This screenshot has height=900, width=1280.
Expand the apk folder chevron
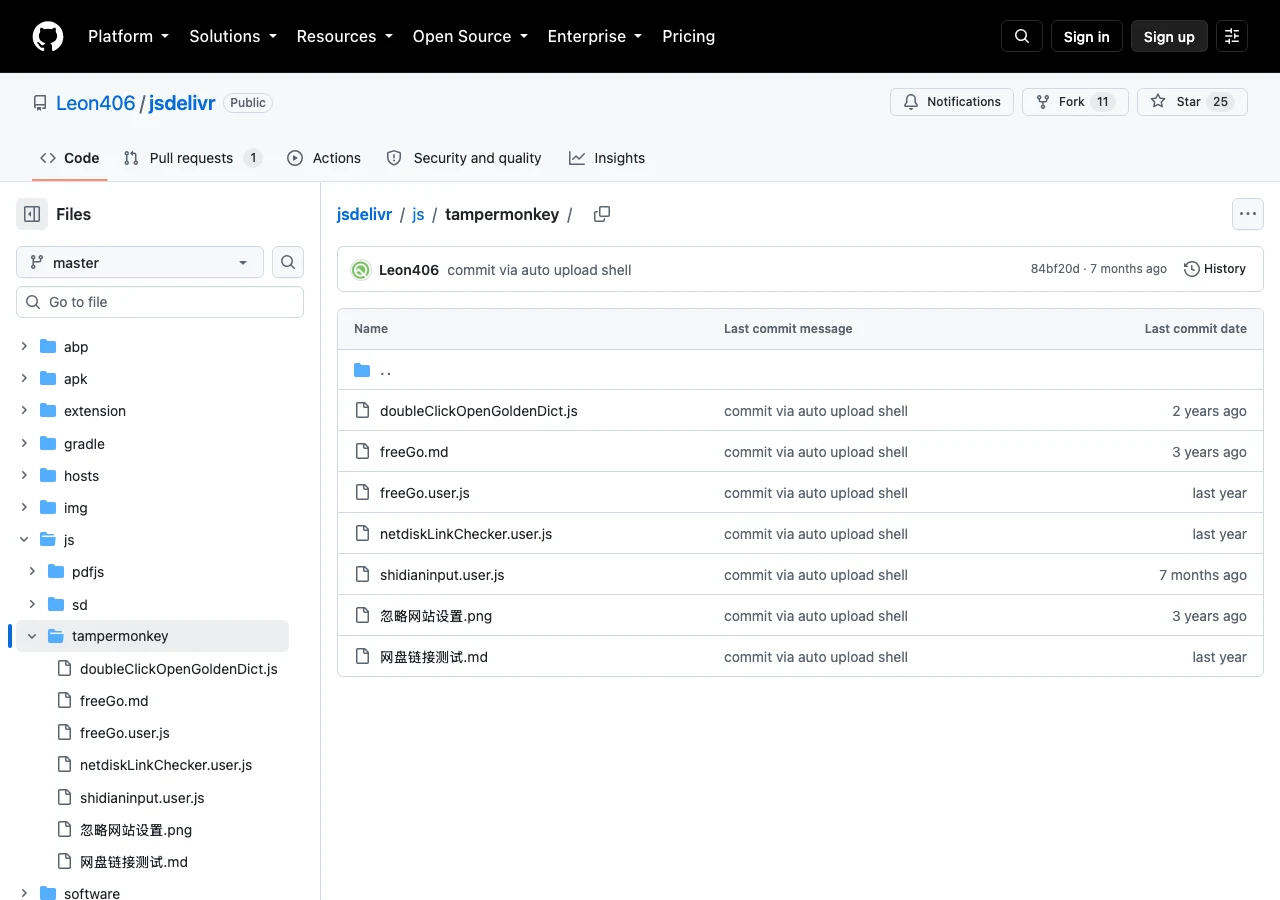tap(24, 379)
